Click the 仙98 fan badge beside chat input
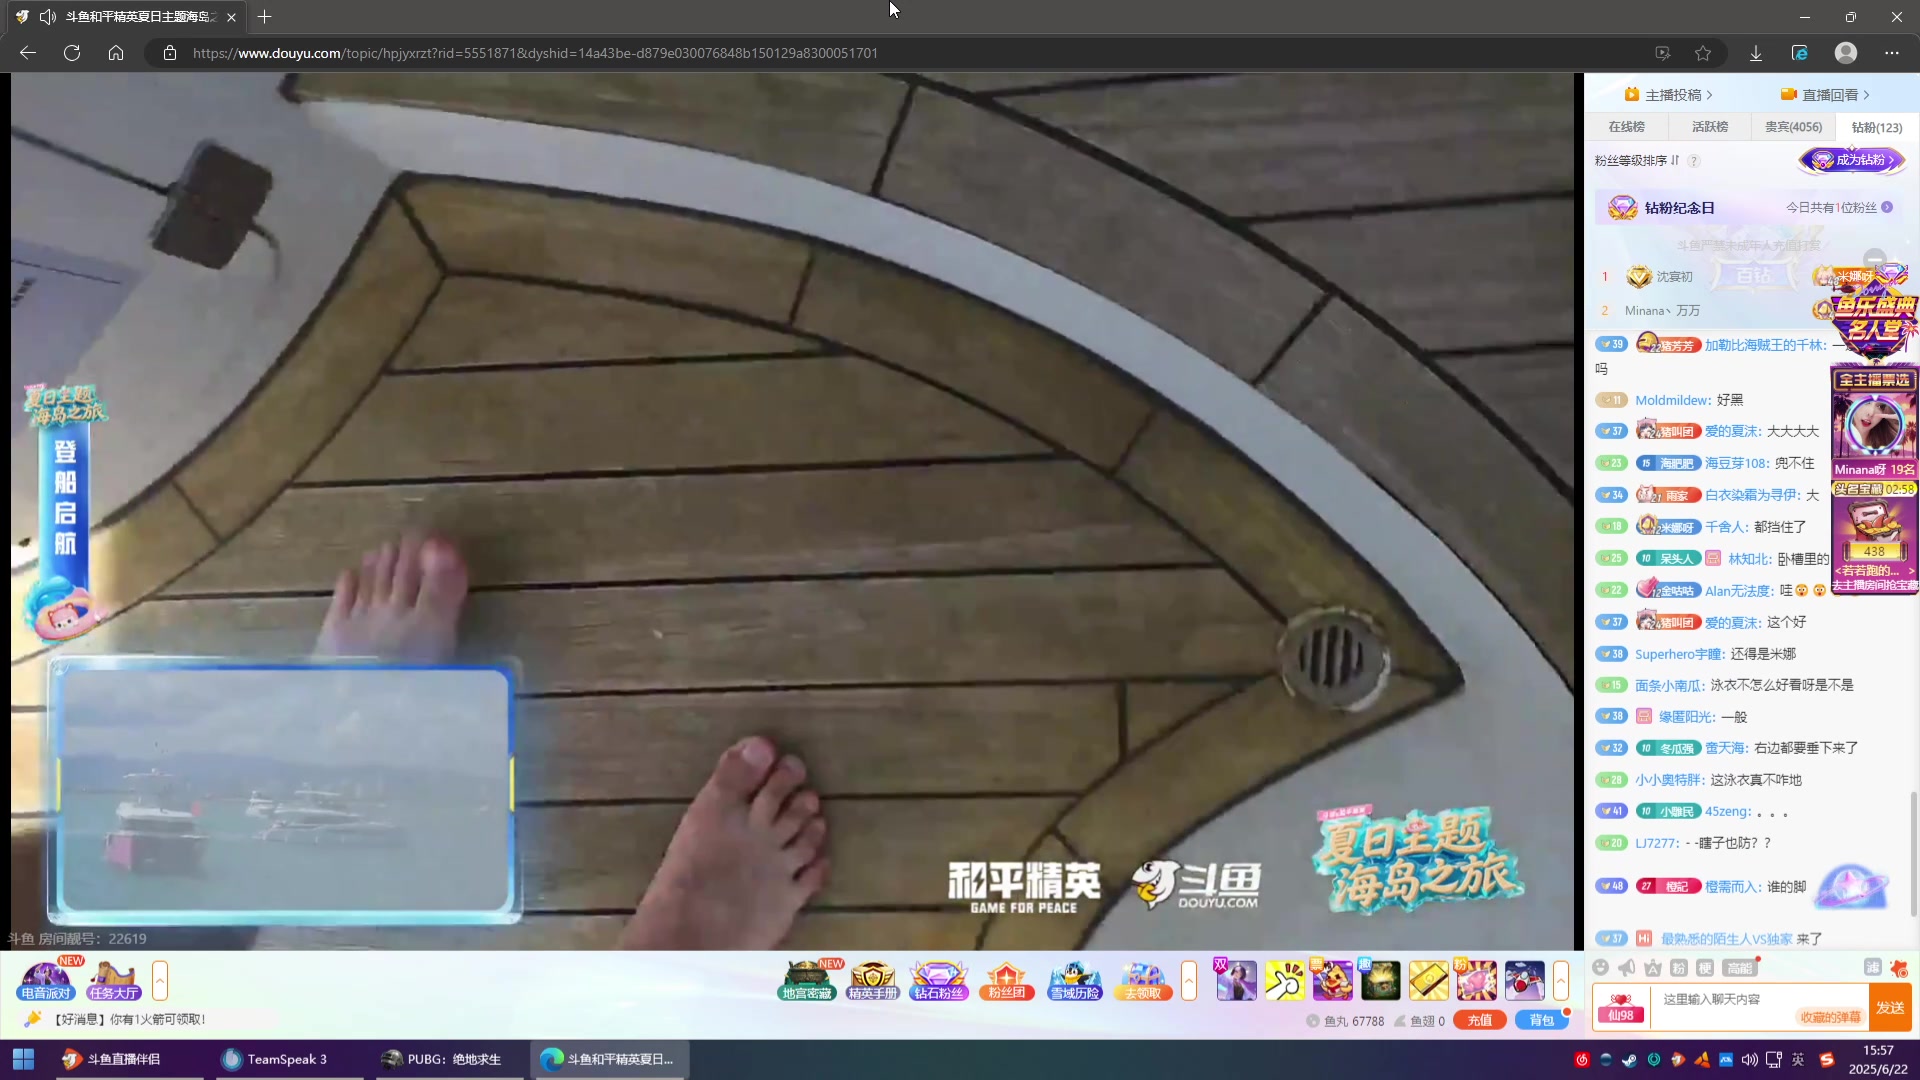This screenshot has width=1920, height=1080. (x=1621, y=1008)
